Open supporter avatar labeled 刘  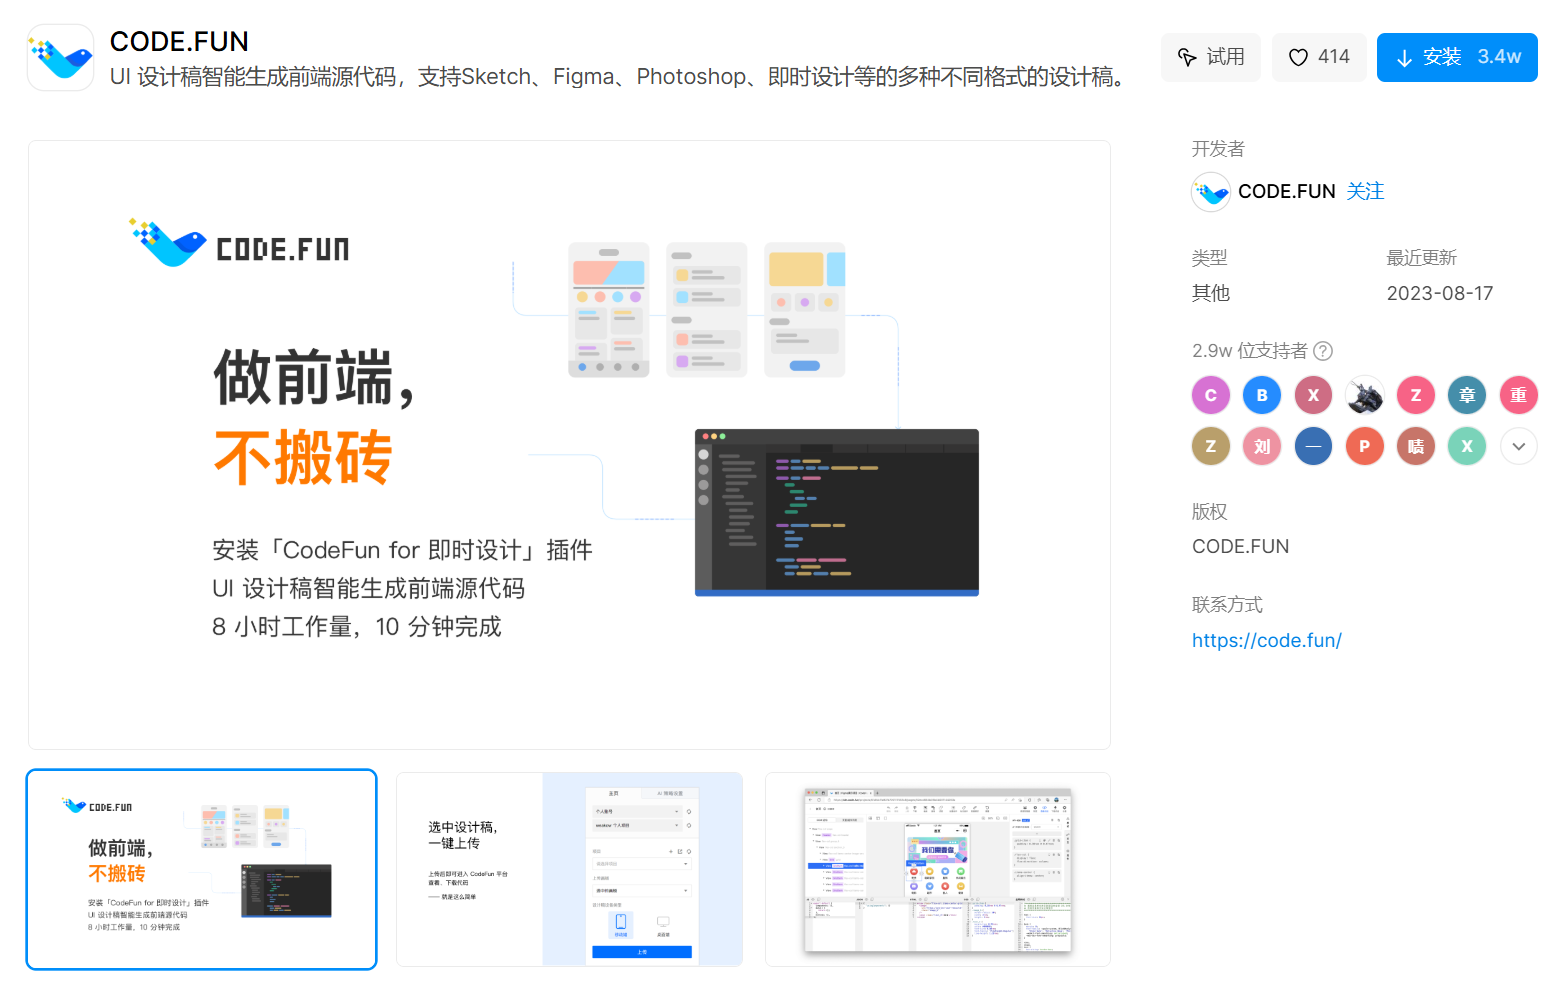(x=1262, y=446)
